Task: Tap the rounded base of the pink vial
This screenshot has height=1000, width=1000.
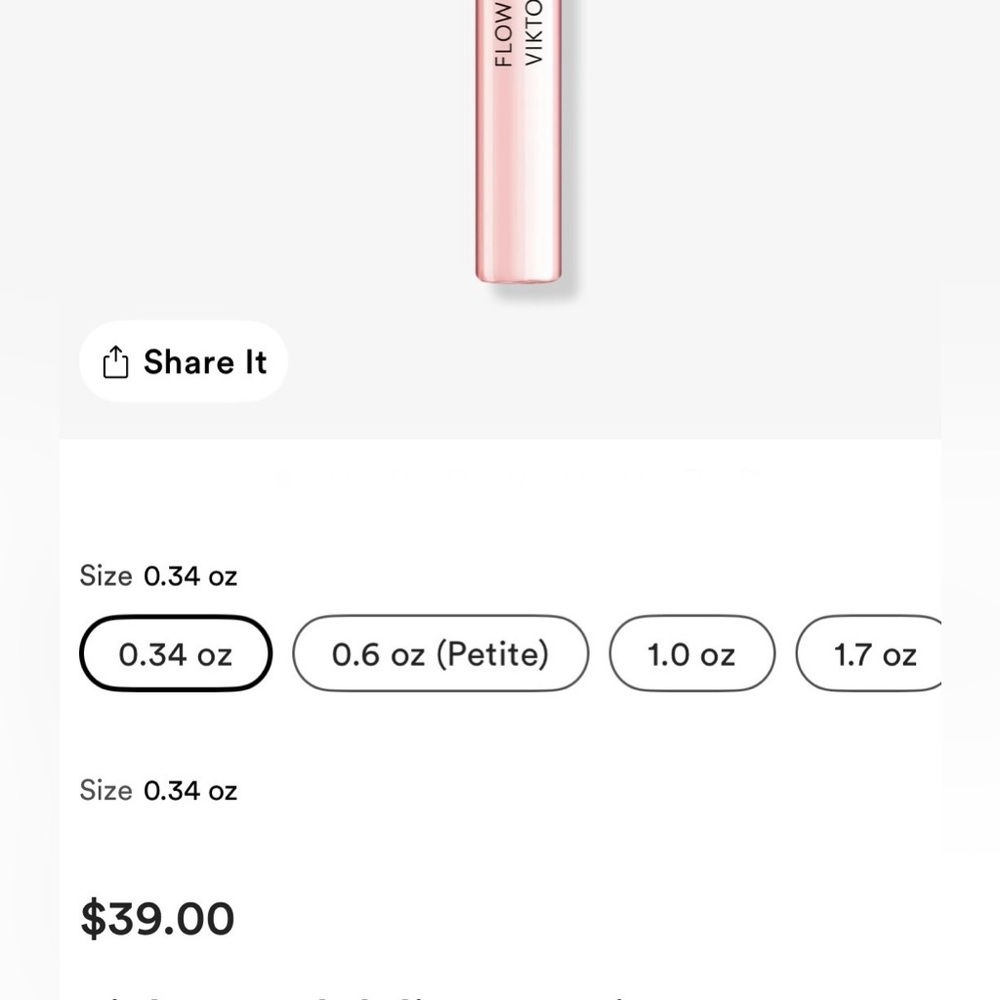Action: (x=518, y=273)
